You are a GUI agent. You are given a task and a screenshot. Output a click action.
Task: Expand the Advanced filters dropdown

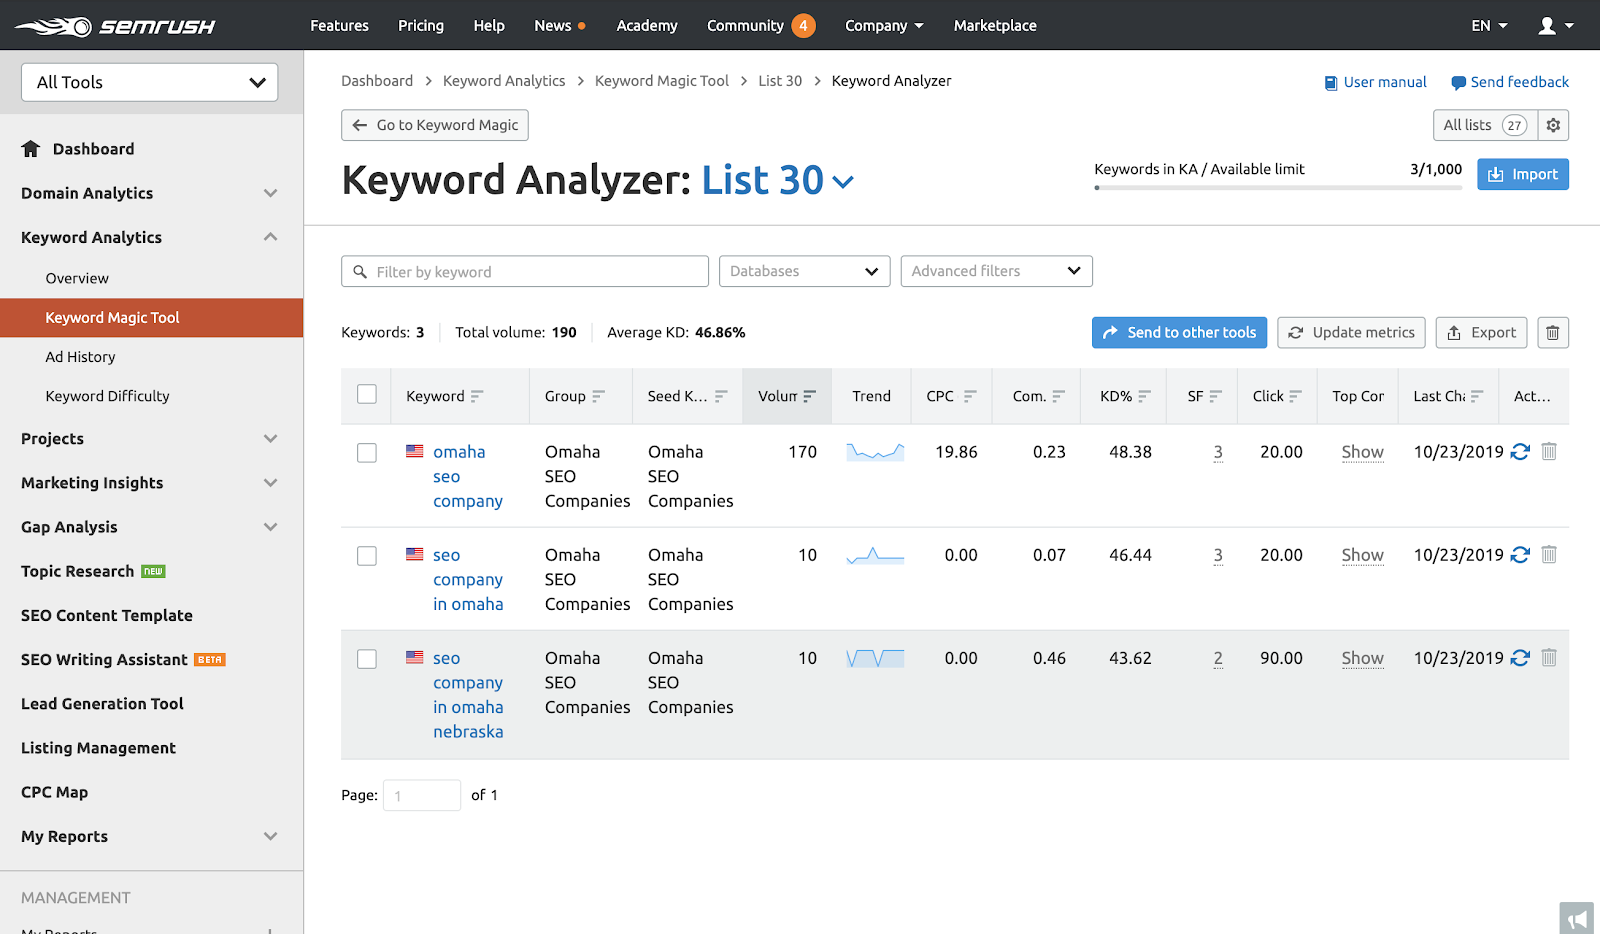point(996,272)
